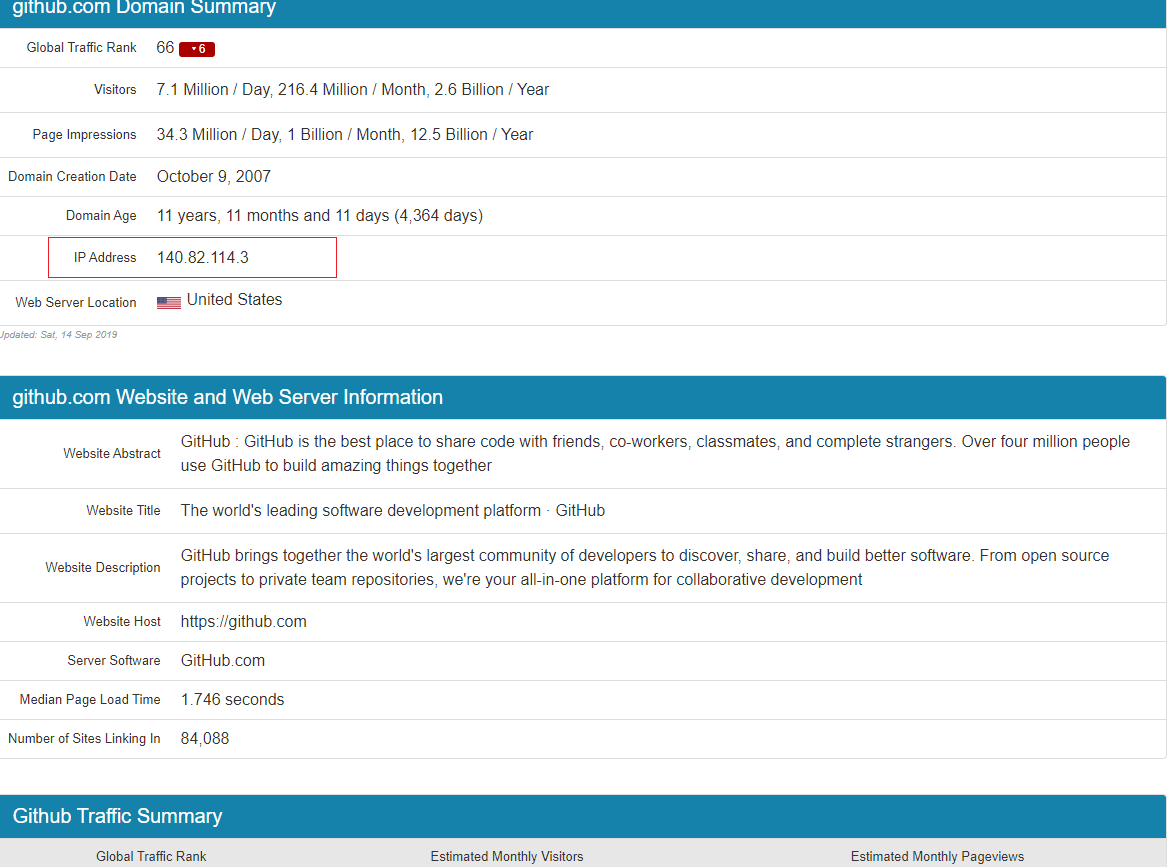This screenshot has height=867, width=1176.
Task: Select the Website Title value about leading software platform
Action: 392,510
